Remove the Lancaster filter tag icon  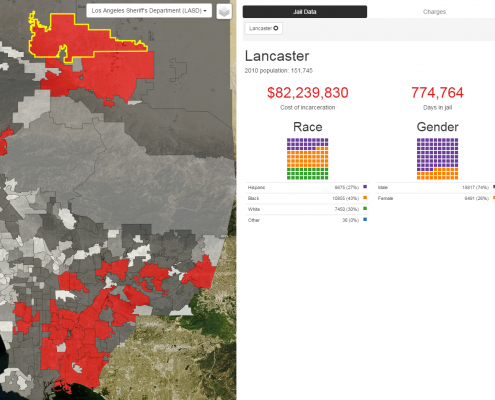pos(276,28)
